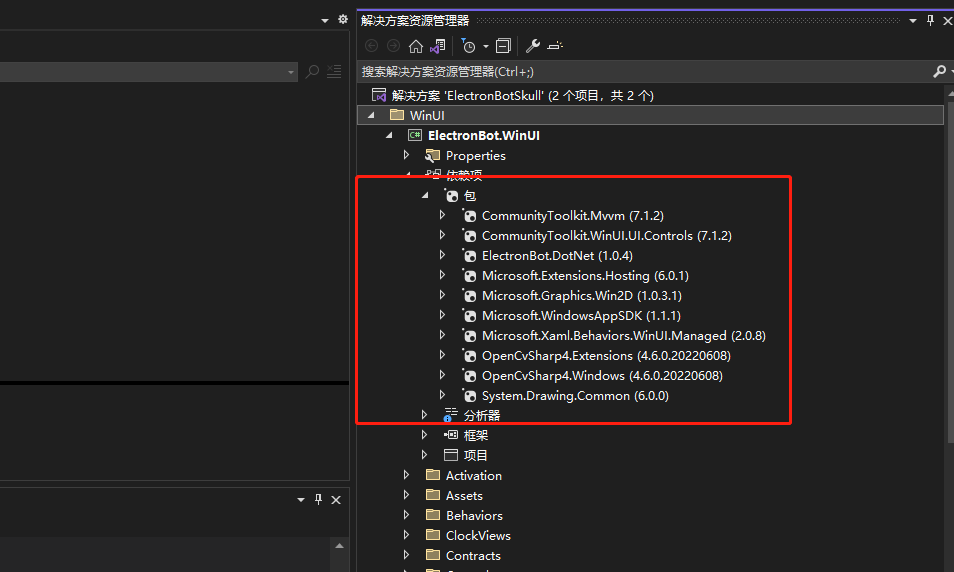Screen dimensions: 954x572
Task: Open the pending changes filter dropdown arrow
Action: coord(486,46)
